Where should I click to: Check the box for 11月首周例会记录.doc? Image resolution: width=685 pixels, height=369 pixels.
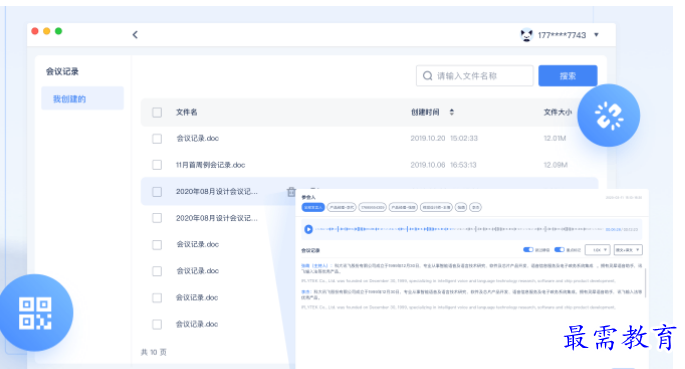[157, 165]
